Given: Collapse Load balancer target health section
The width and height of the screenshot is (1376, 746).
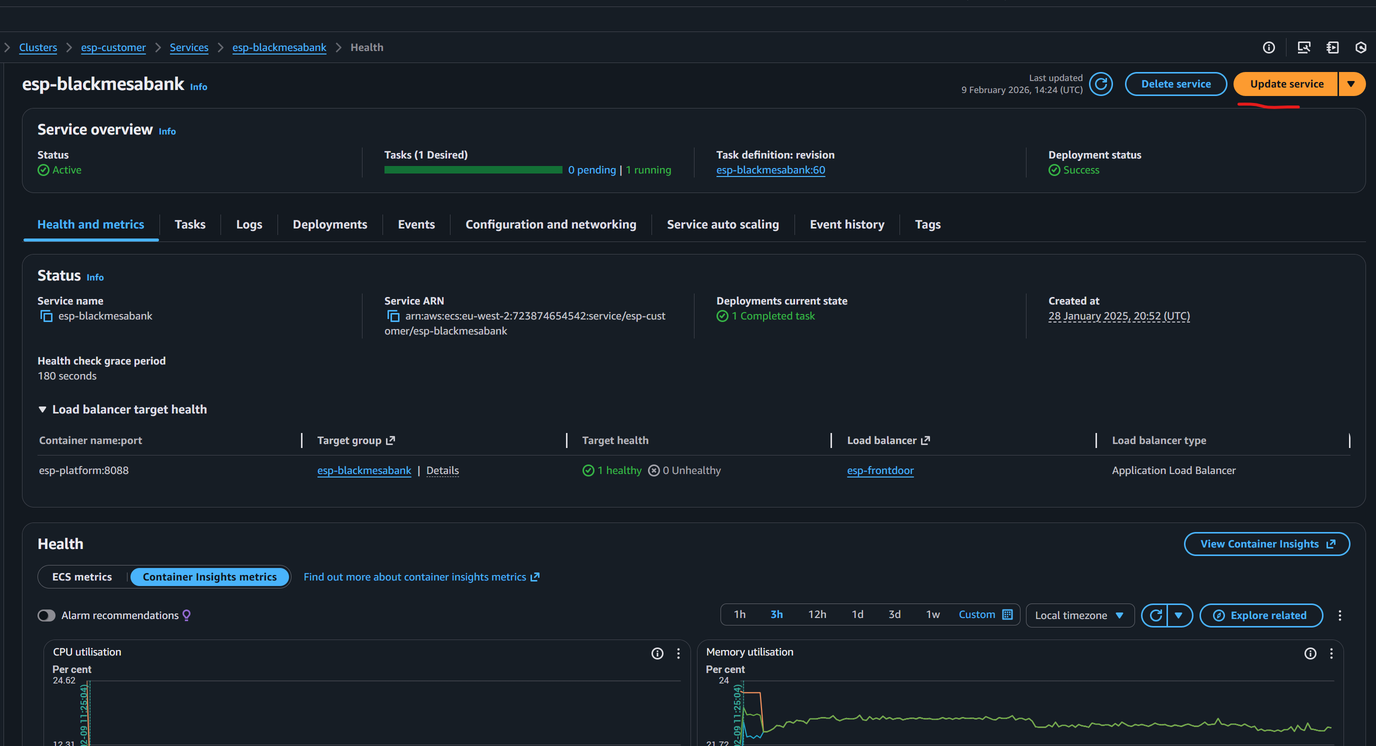Looking at the screenshot, I should coord(42,409).
